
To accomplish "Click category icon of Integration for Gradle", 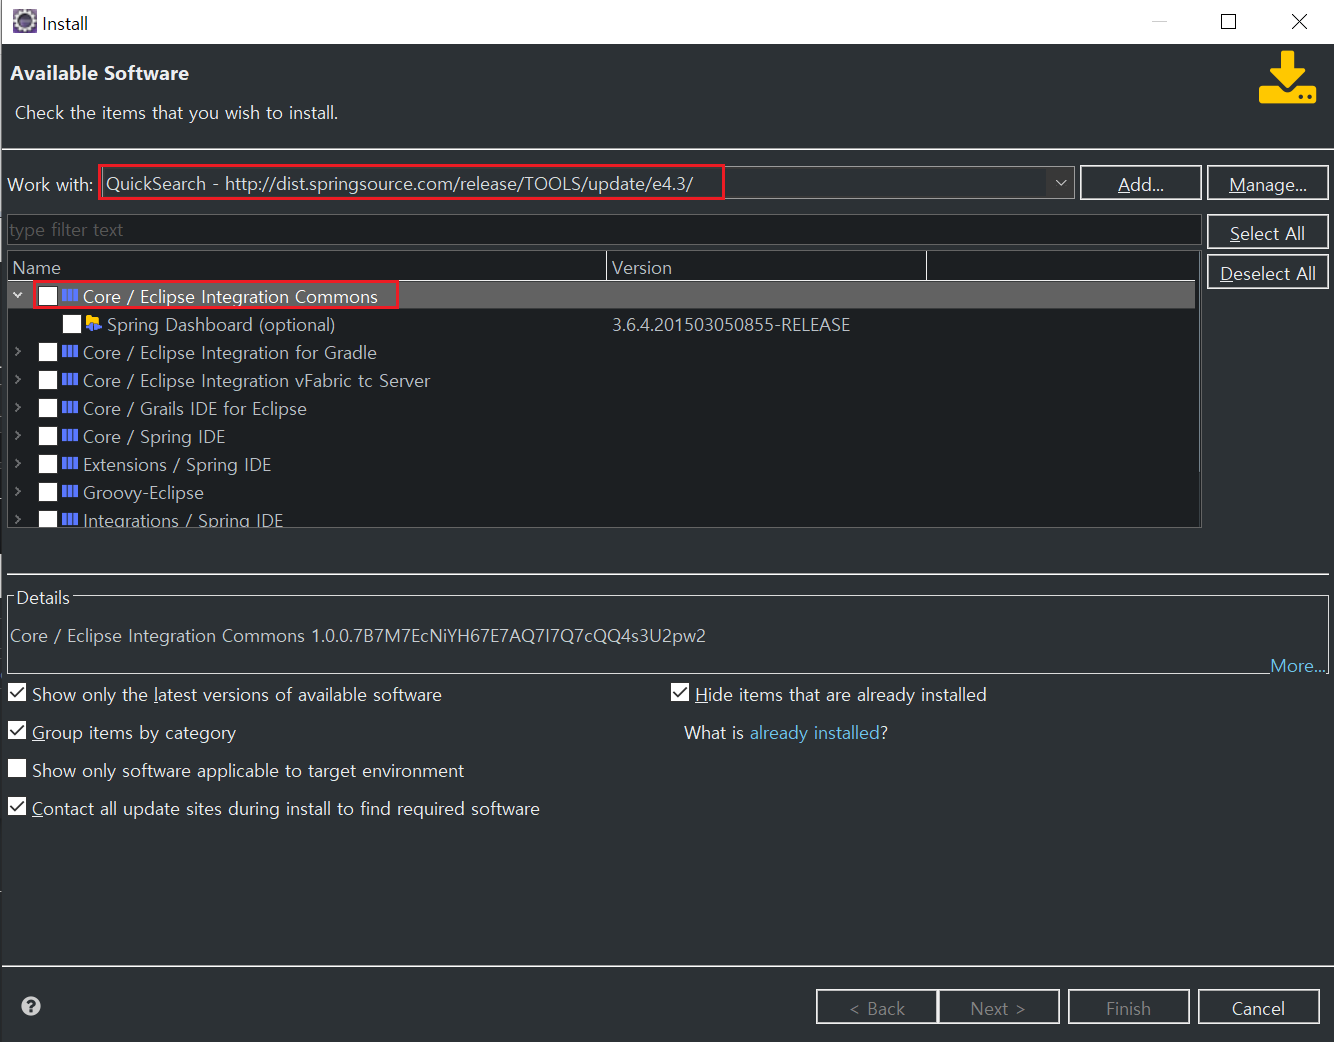I will 69,352.
